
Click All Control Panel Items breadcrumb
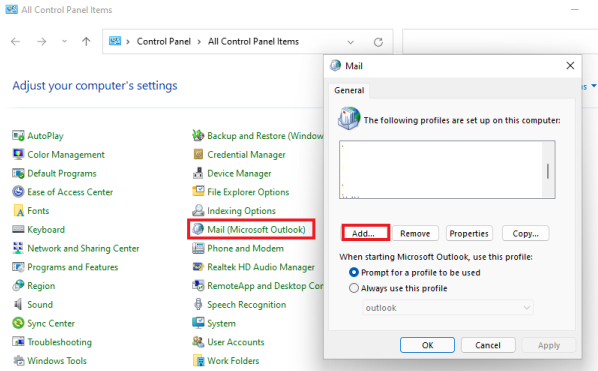pos(253,42)
